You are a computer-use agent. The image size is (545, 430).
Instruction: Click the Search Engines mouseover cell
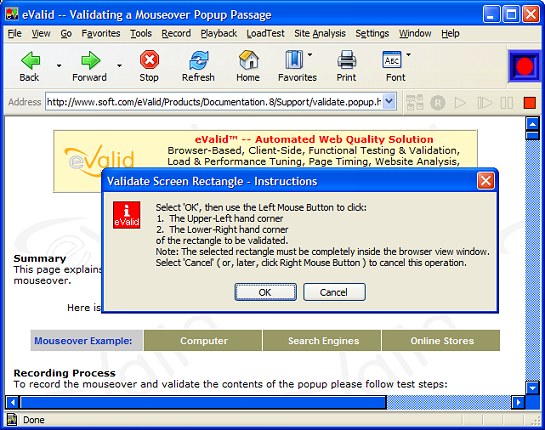click(322, 341)
